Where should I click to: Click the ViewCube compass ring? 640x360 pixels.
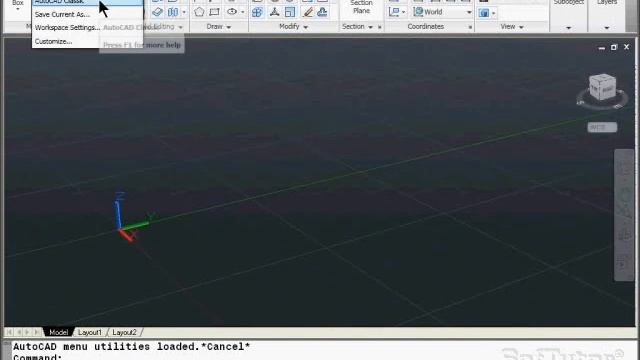coord(603,102)
